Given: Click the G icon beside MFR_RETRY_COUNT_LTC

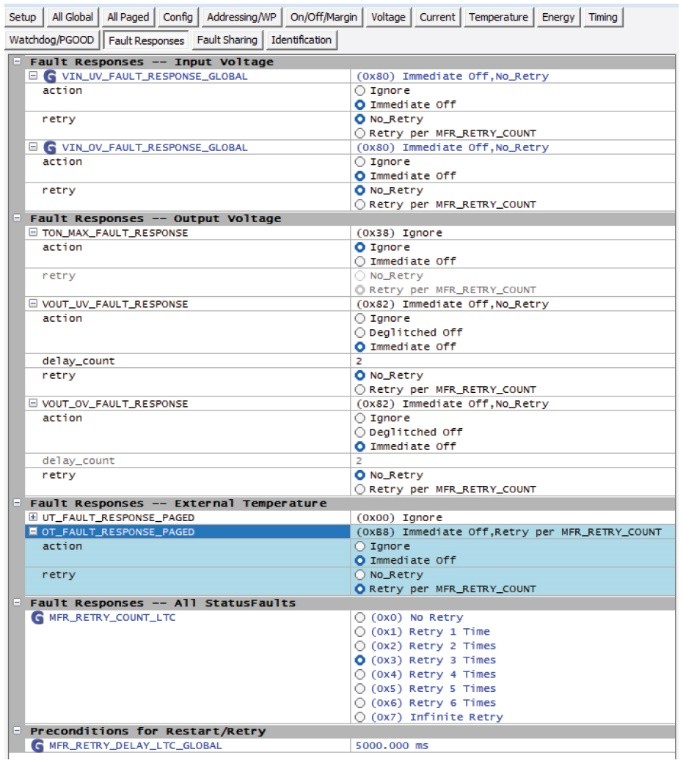Looking at the screenshot, I should click(x=38, y=618).
